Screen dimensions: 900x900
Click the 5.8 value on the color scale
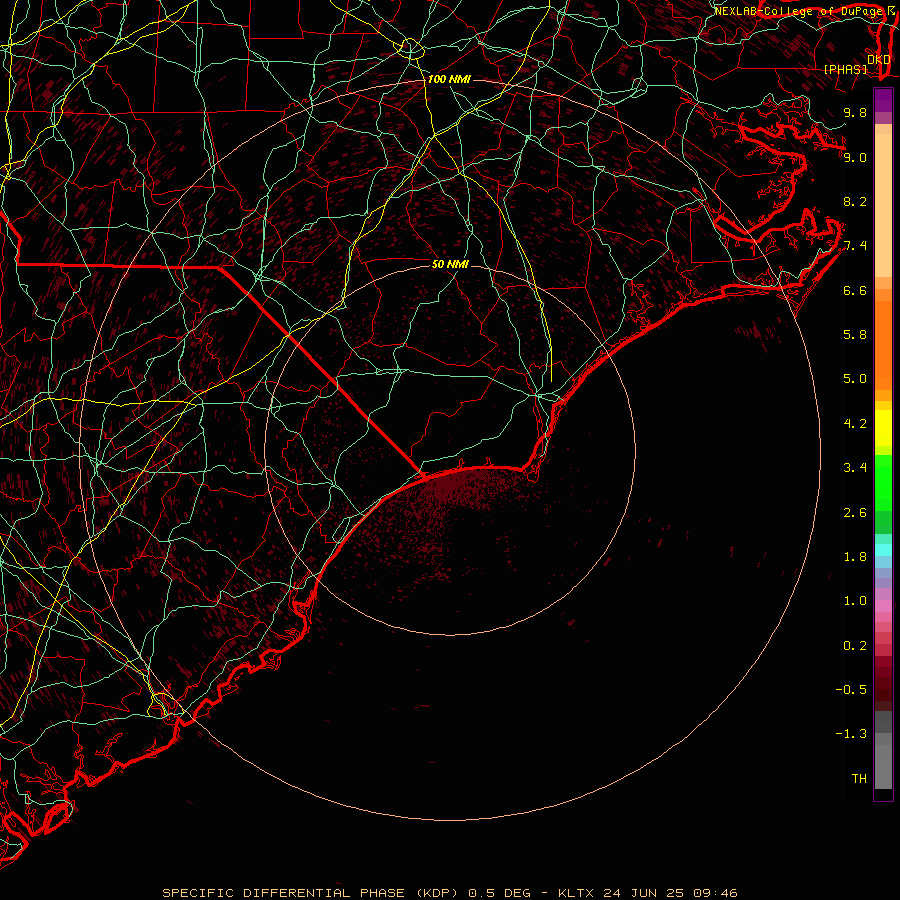point(855,335)
